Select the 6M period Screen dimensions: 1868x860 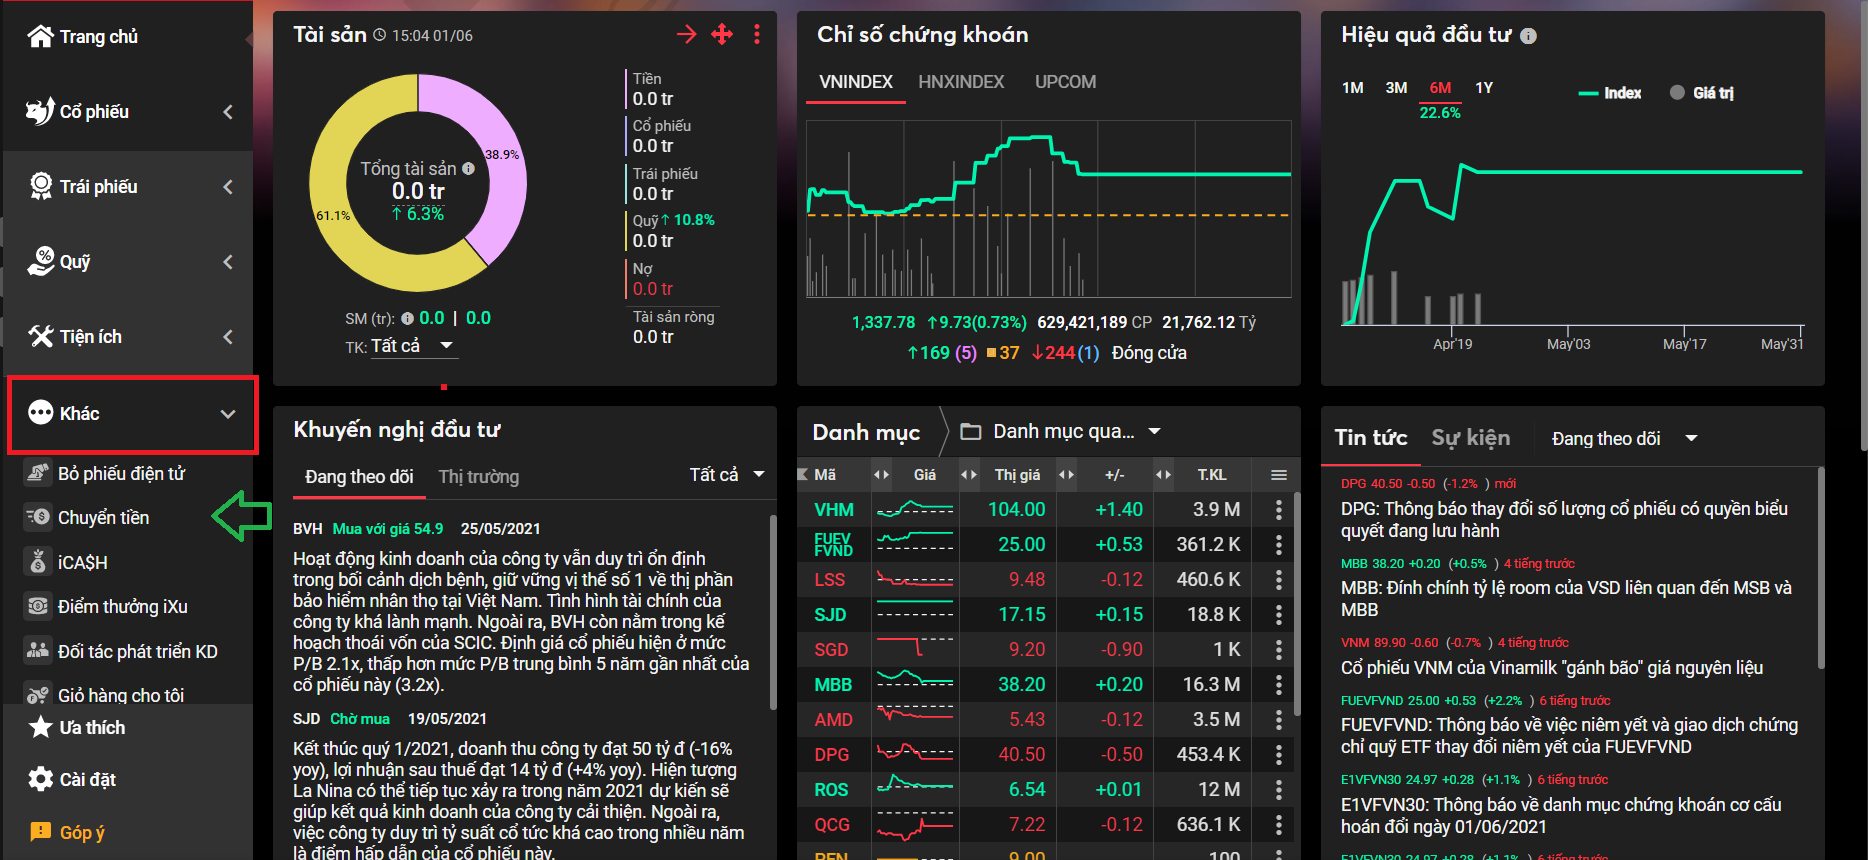[1440, 88]
